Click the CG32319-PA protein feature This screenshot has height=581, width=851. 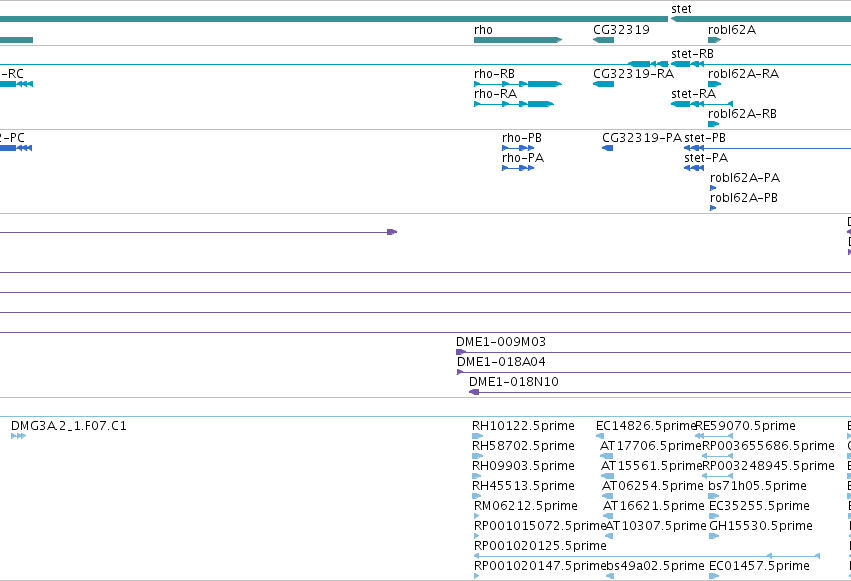point(608,148)
